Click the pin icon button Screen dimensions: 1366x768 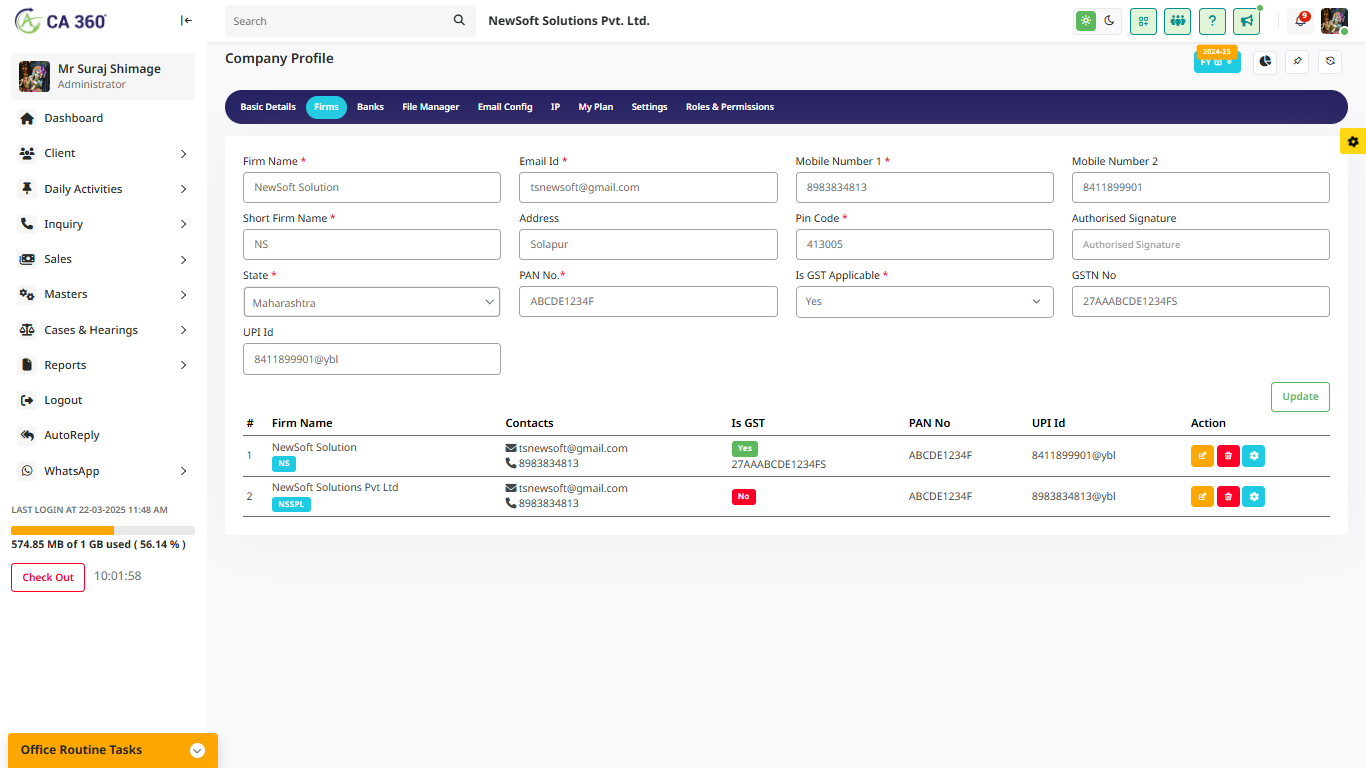click(1297, 61)
